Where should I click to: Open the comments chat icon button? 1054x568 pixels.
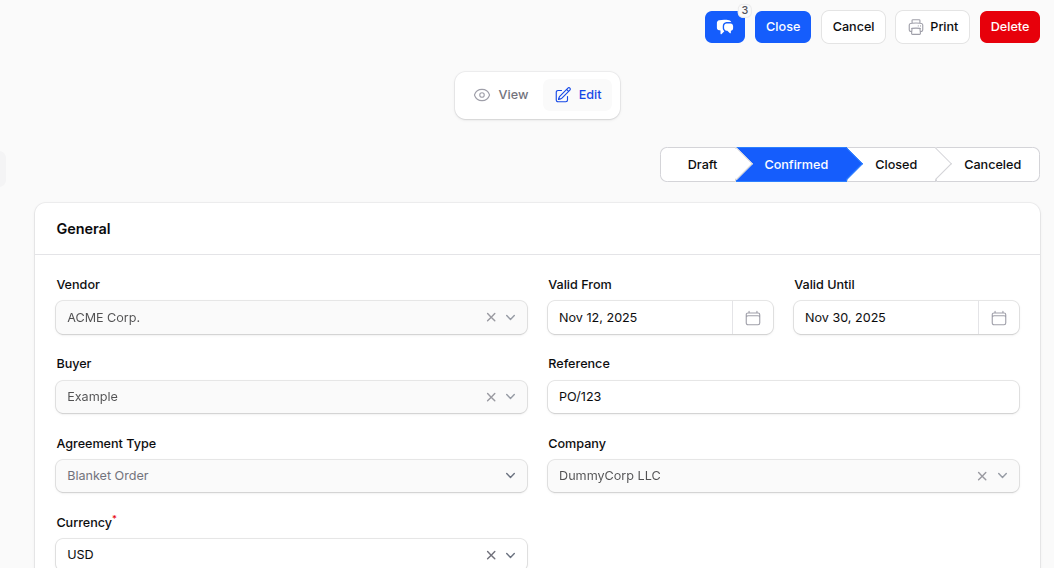(725, 27)
